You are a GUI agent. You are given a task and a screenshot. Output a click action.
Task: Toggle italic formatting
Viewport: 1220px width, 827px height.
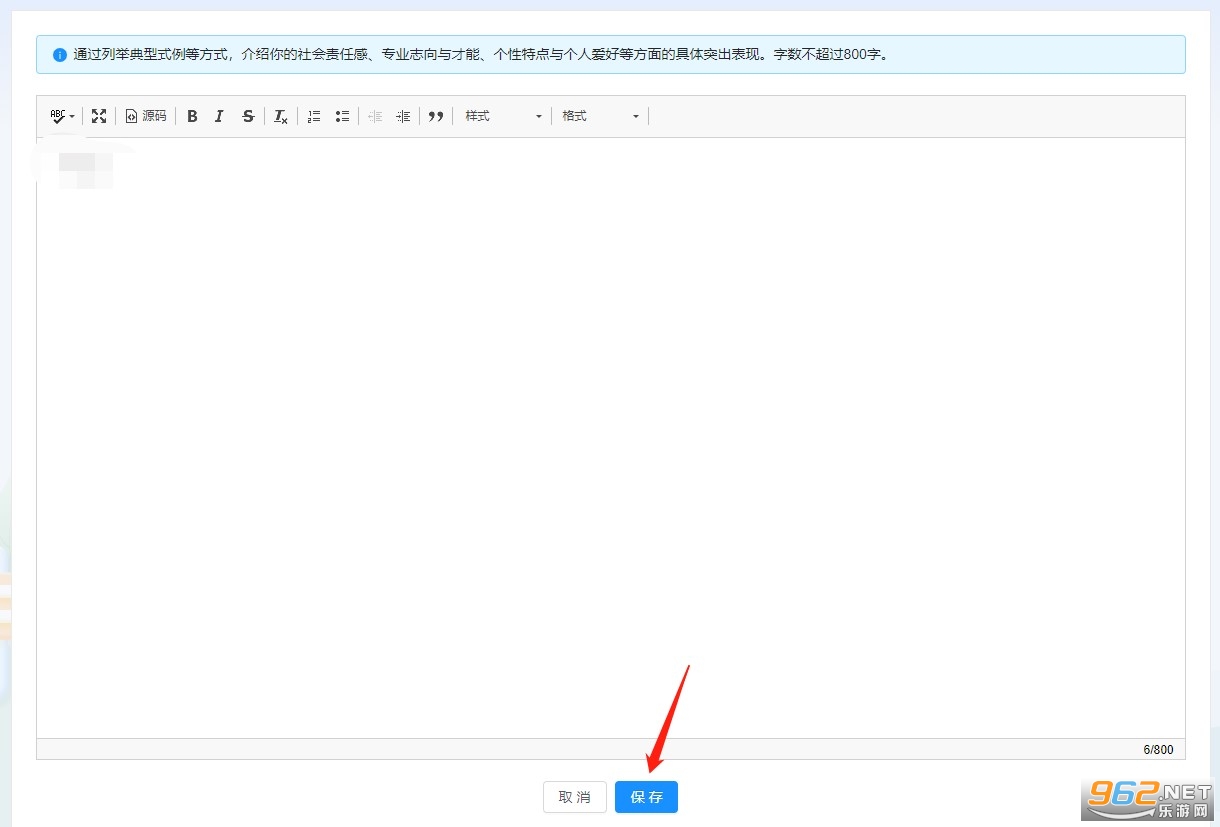(x=219, y=116)
